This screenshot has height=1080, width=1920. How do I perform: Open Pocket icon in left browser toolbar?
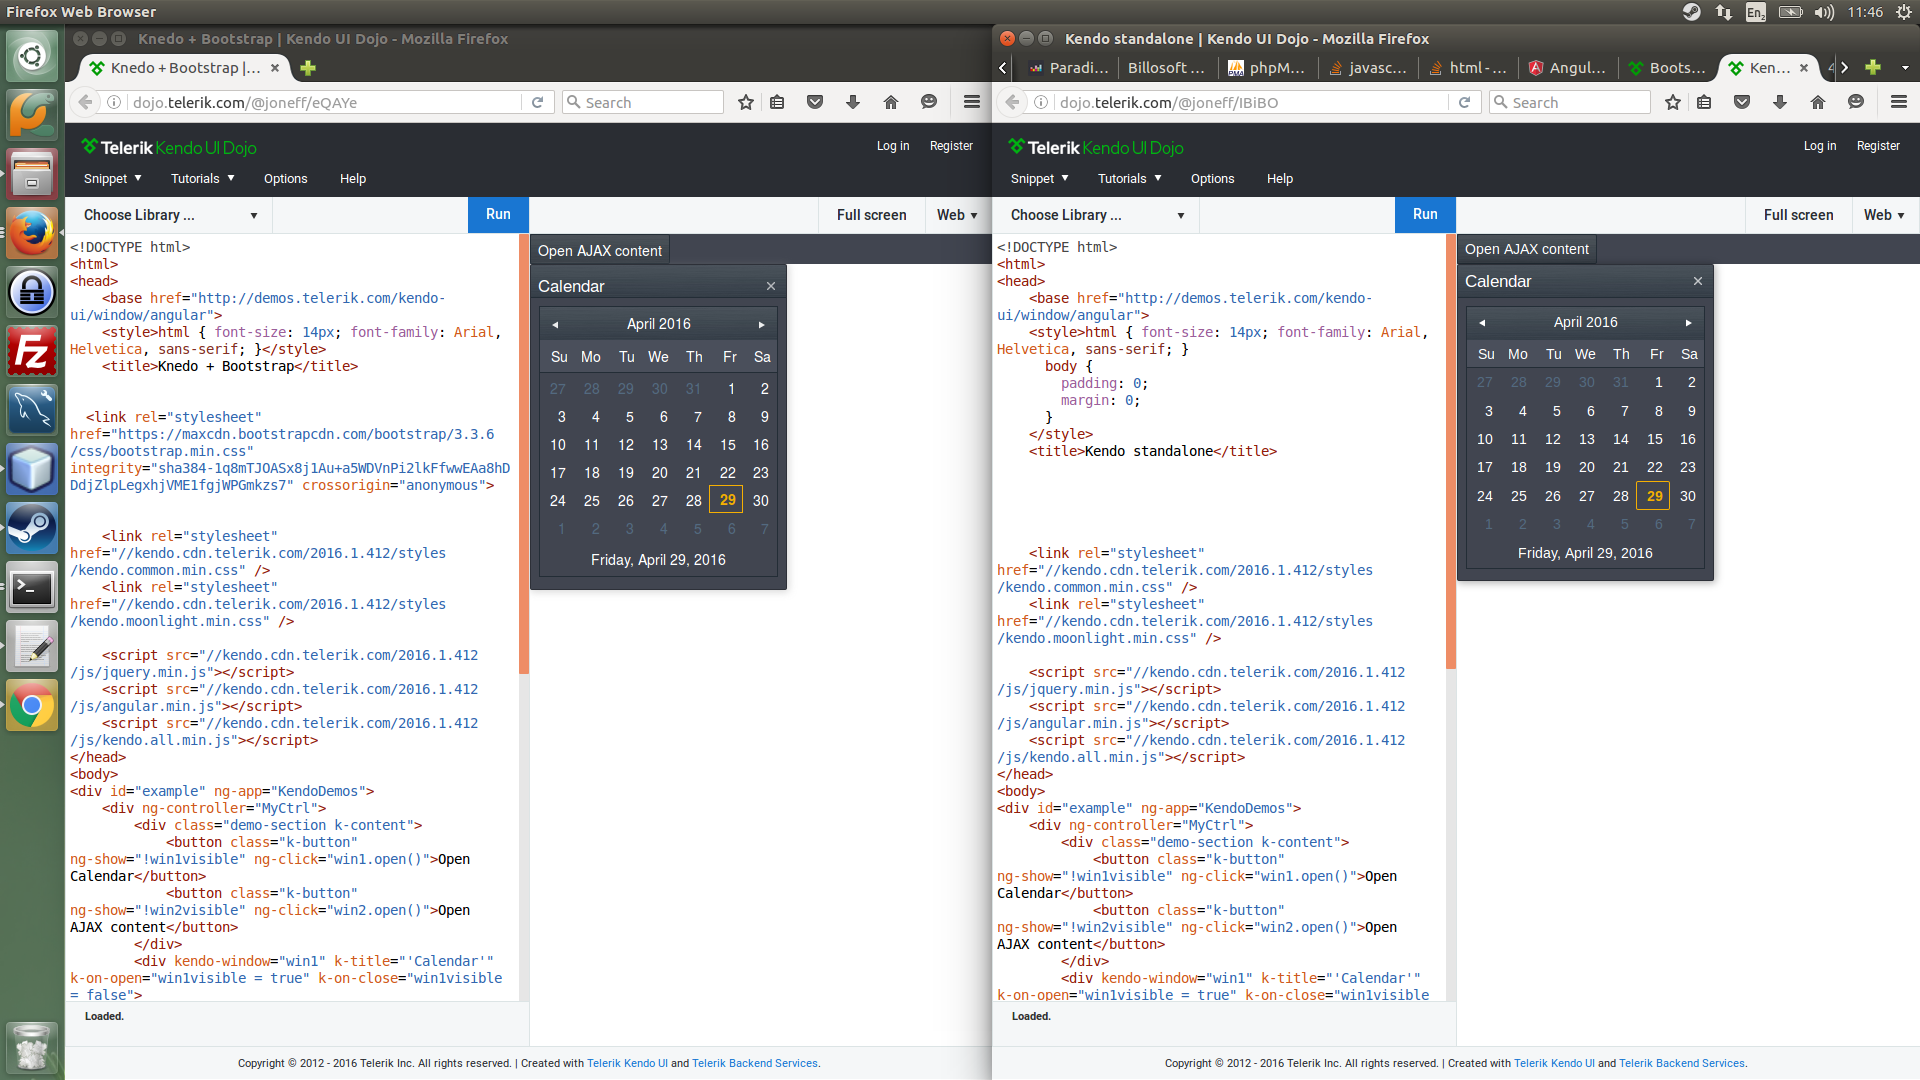(x=815, y=102)
